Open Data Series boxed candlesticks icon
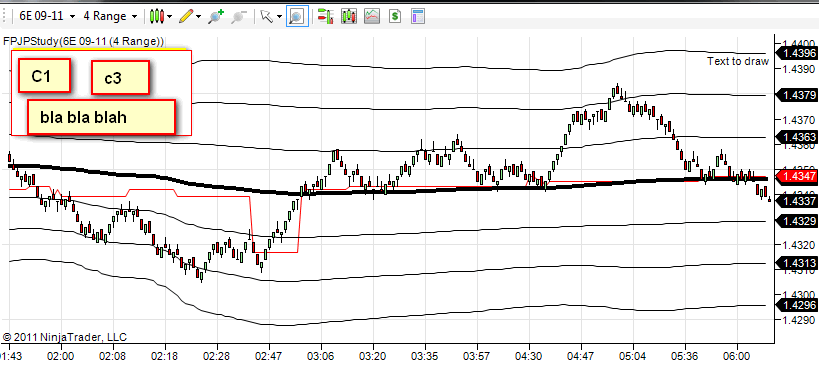 click(x=349, y=16)
